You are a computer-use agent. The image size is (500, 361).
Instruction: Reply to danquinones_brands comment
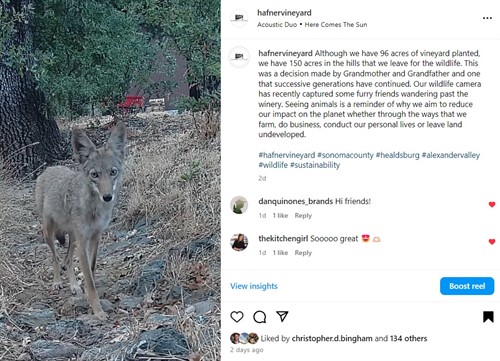point(303,216)
